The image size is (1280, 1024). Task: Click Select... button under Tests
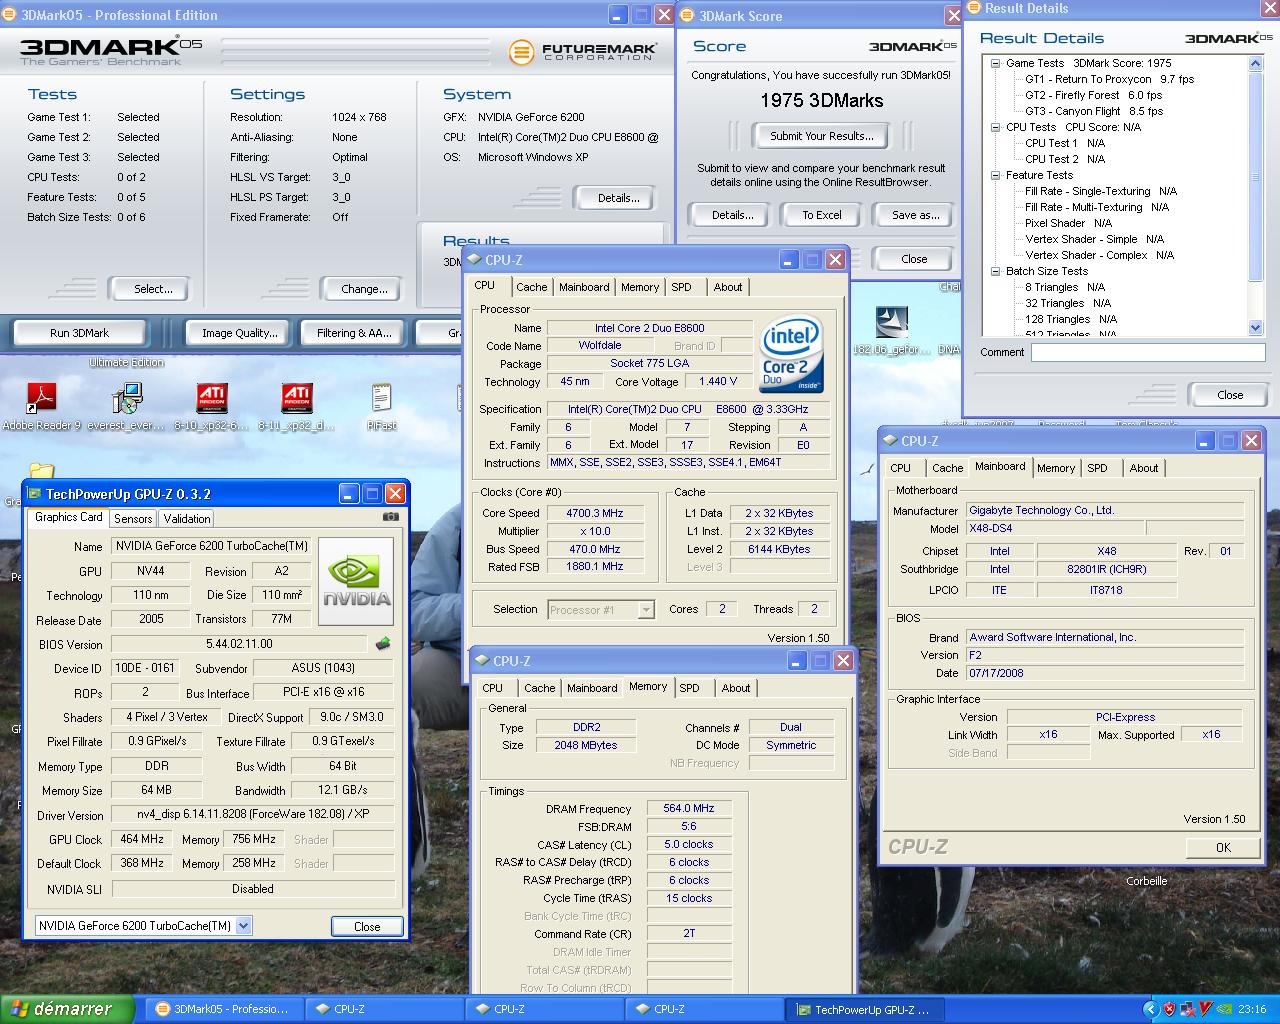click(x=153, y=289)
